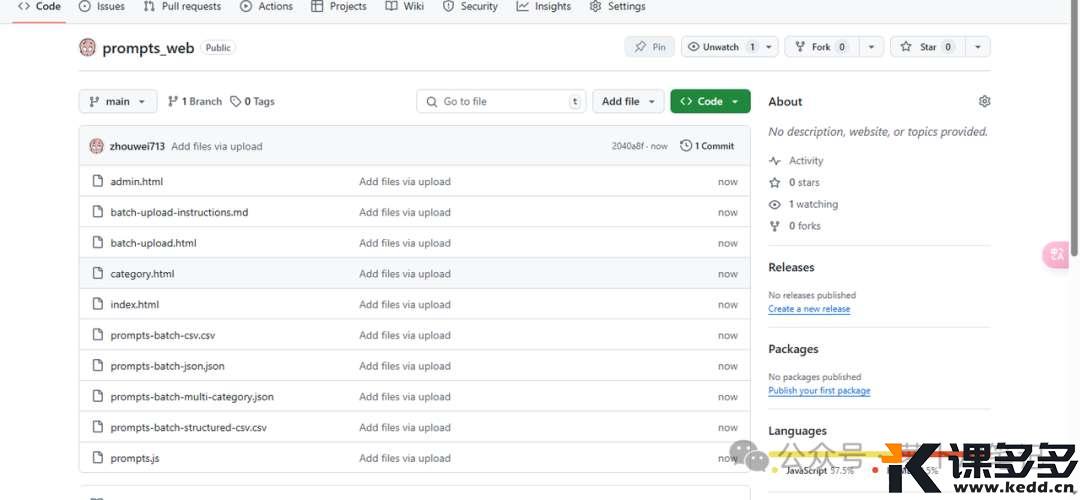Open the green Code dropdown button
Image resolution: width=1080 pixels, height=500 pixels.
click(710, 101)
